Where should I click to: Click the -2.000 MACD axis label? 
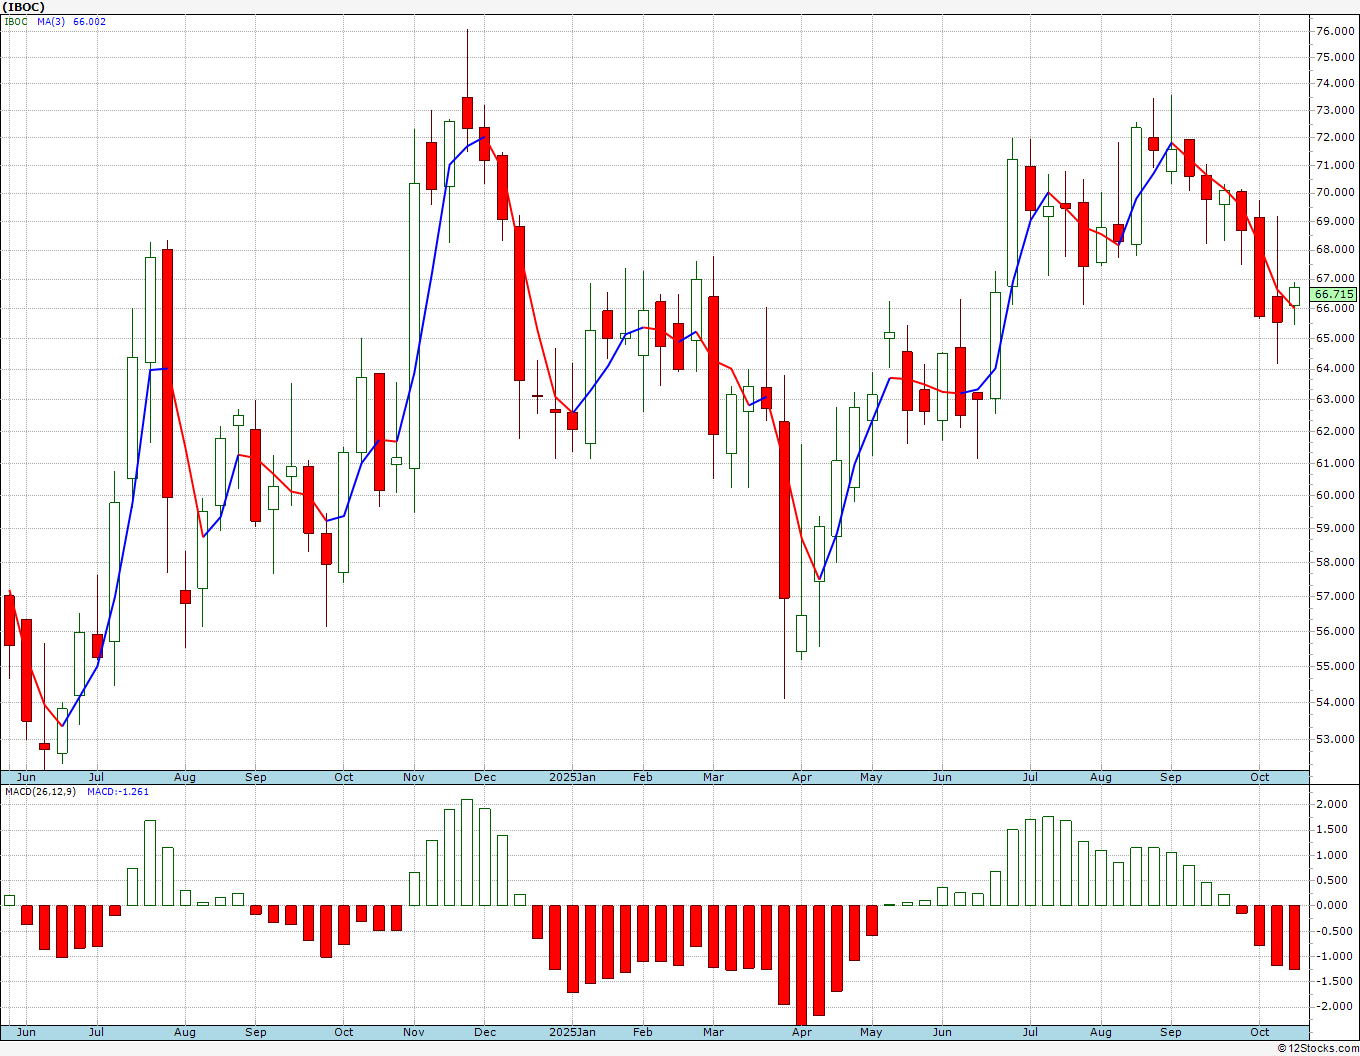click(x=1332, y=1006)
